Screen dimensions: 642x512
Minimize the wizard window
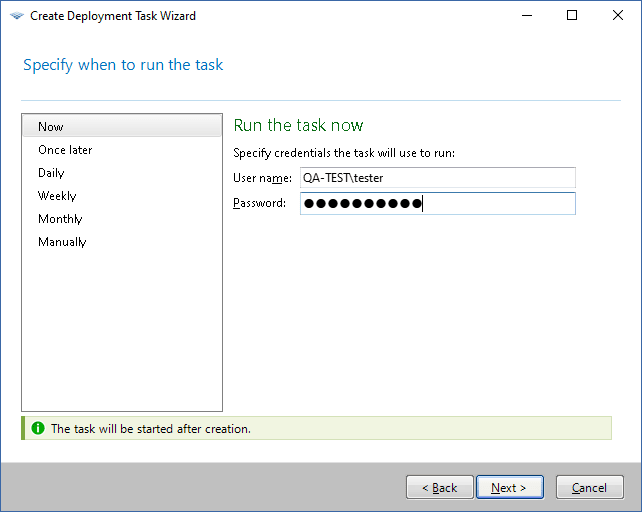coord(526,16)
